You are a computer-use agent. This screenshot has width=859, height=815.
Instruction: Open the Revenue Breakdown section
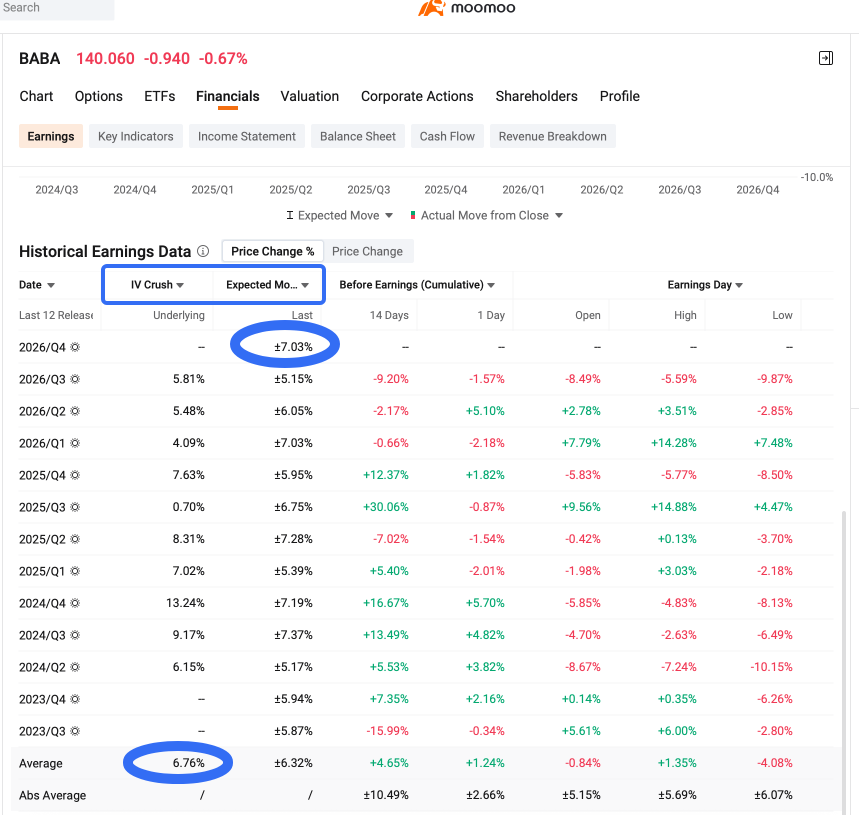tap(552, 136)
